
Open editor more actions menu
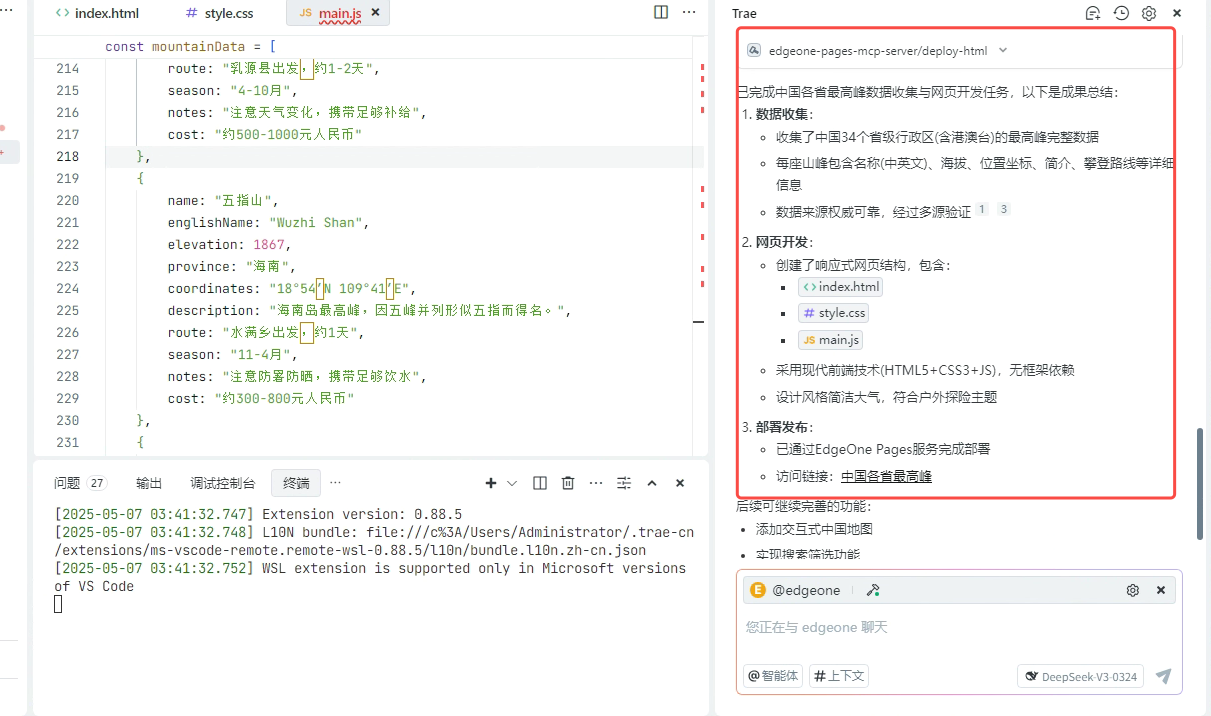click(689, 12)
